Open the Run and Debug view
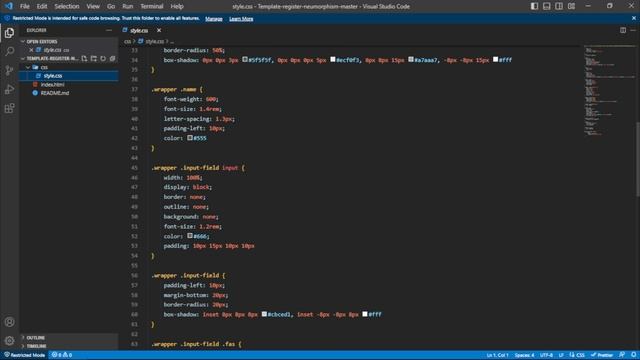The height and width of the screenshot is (360, 640). point(9,89)
